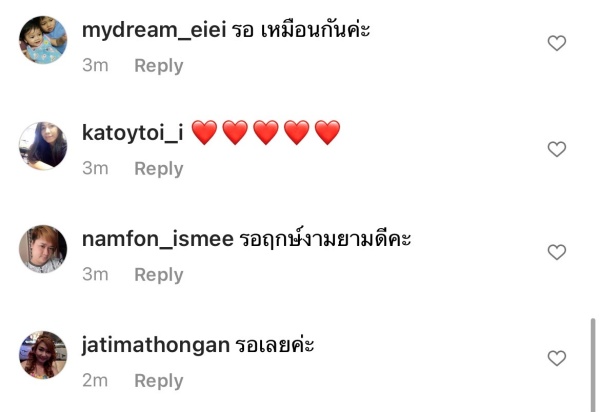
Task: View jatimathongan's avatar
Action: 43,355
